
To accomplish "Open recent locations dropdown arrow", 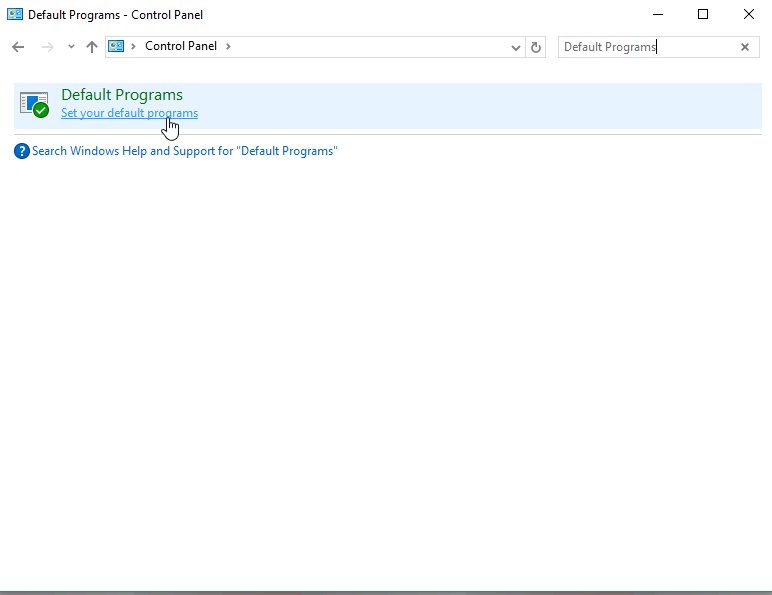I will [71, 47].
